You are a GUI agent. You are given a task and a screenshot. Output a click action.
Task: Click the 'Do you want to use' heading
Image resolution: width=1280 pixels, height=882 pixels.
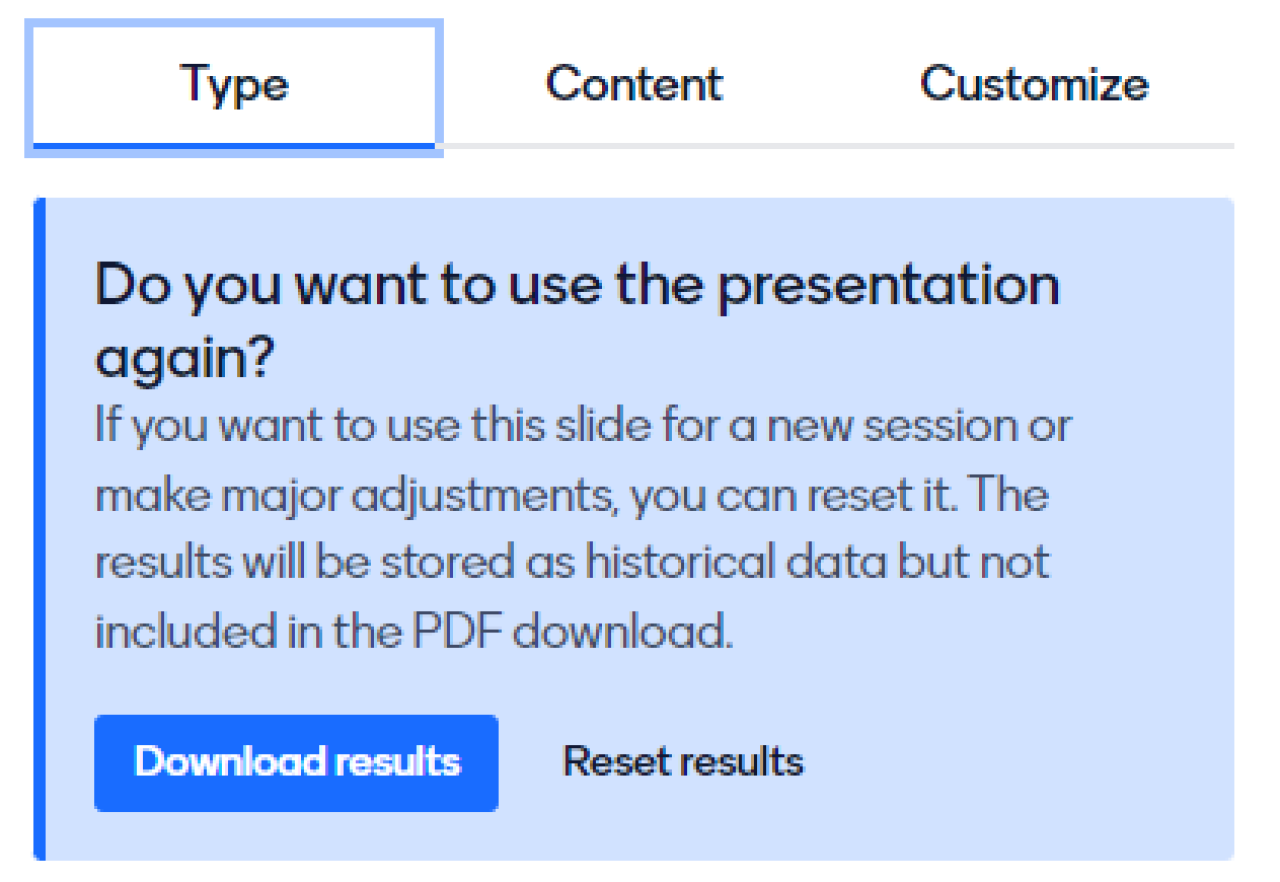[x=576, y=286]
